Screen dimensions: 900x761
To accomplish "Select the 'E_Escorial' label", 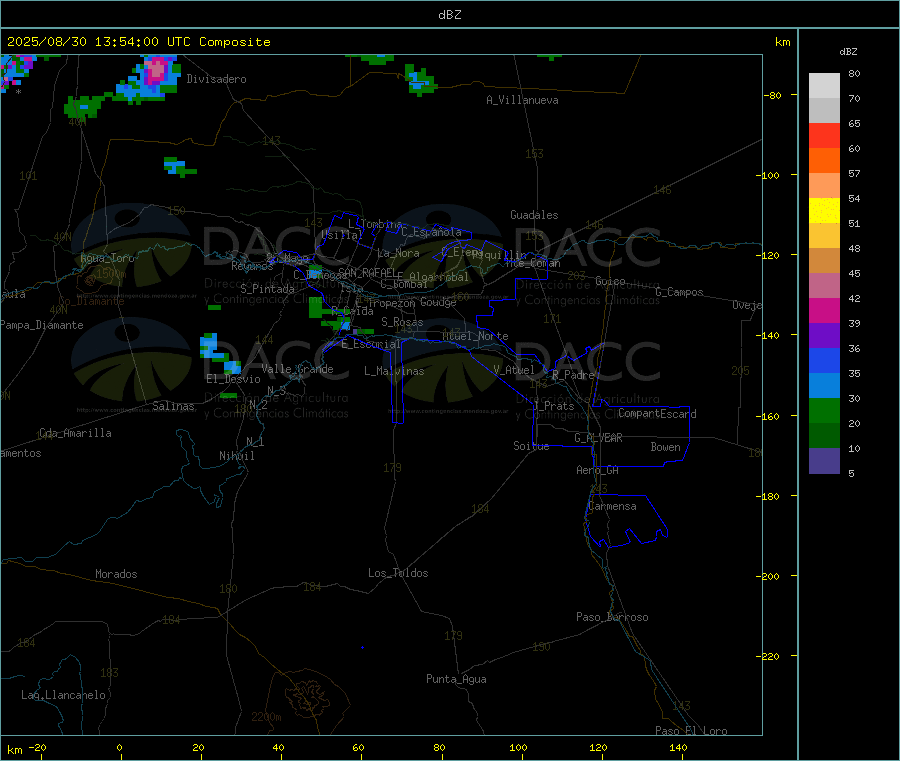I will pos(370,344).
